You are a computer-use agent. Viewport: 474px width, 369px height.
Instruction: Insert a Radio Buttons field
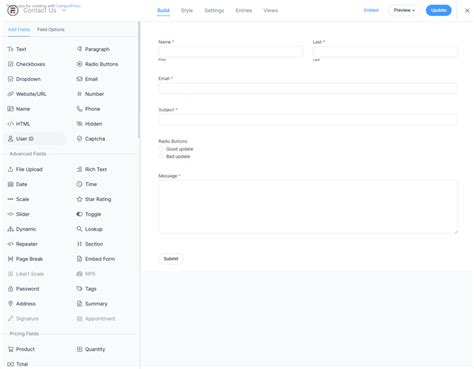[97, 64]
